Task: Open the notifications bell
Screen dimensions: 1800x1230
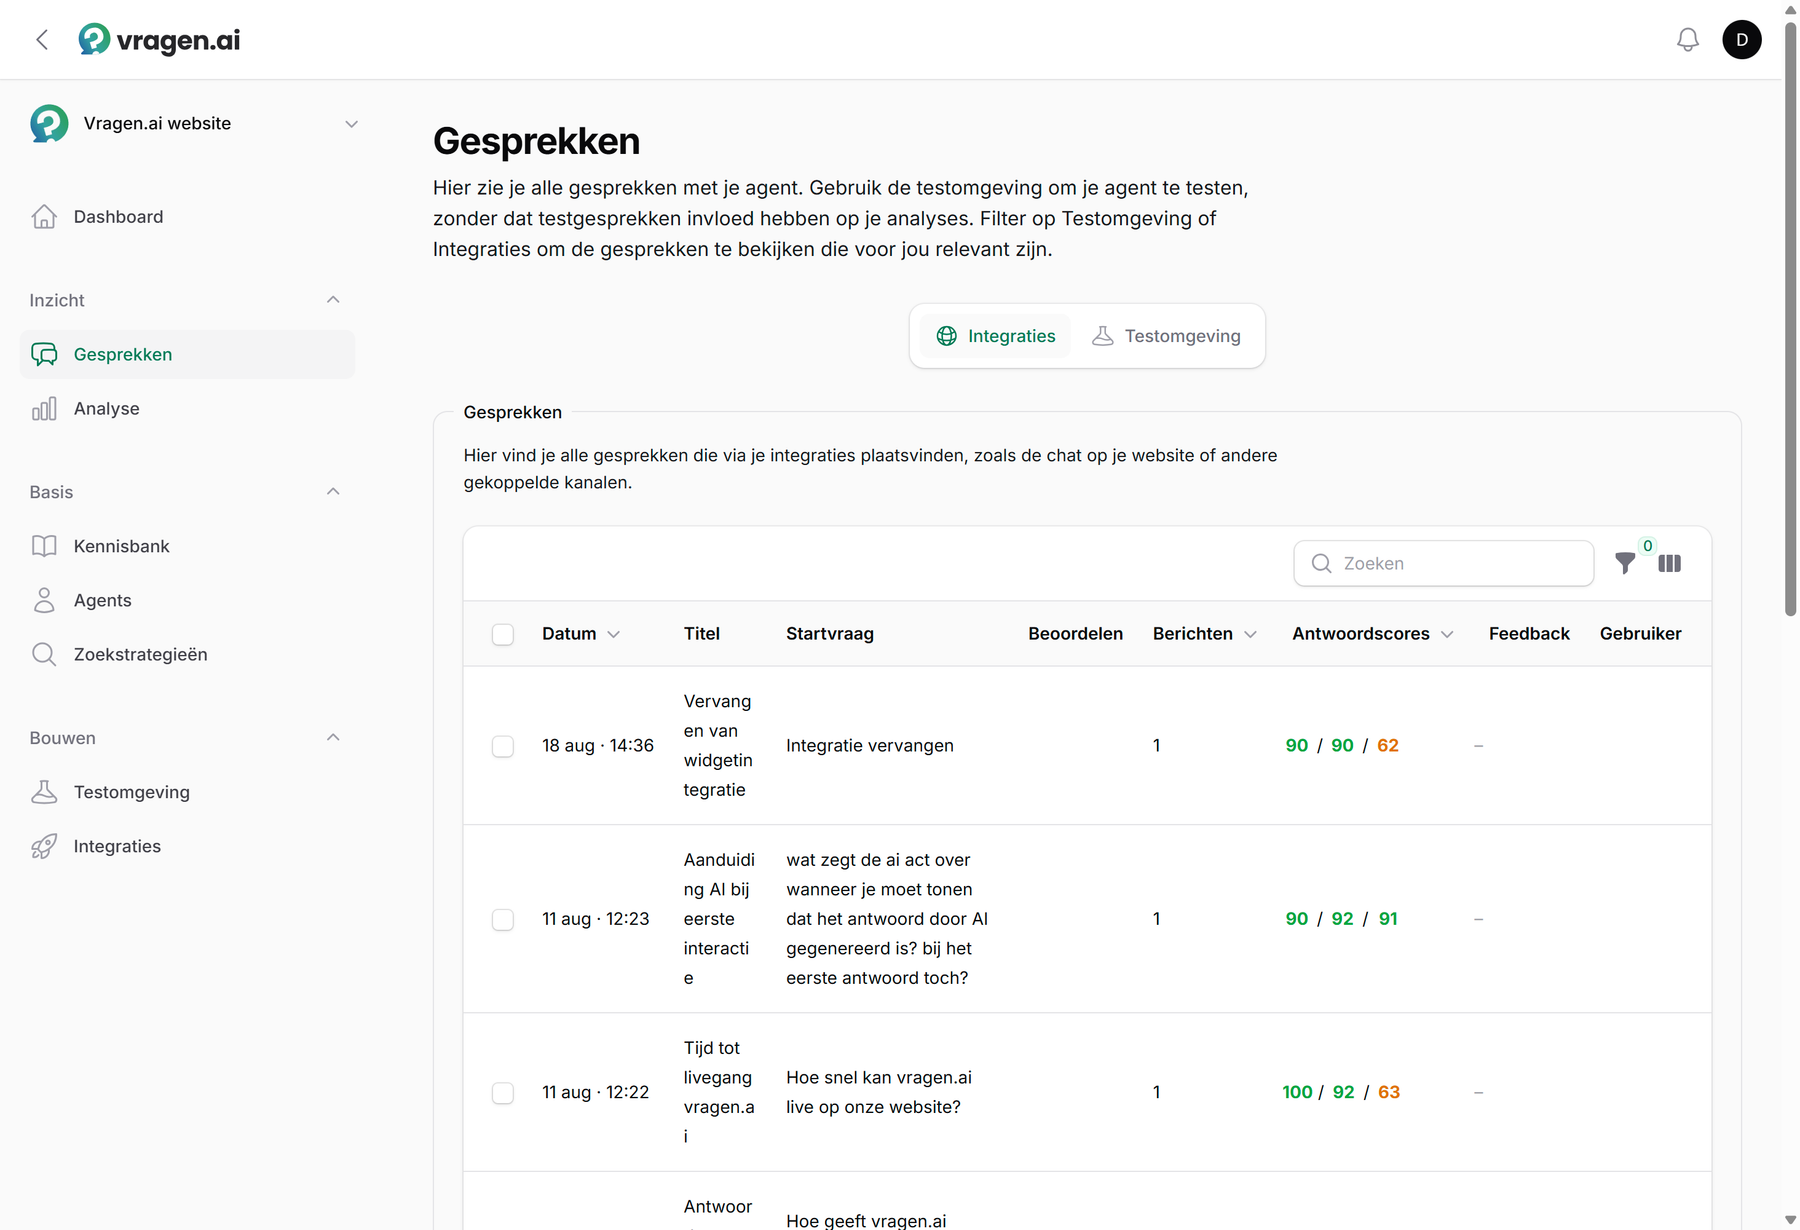Action: tap(1688, 40)
